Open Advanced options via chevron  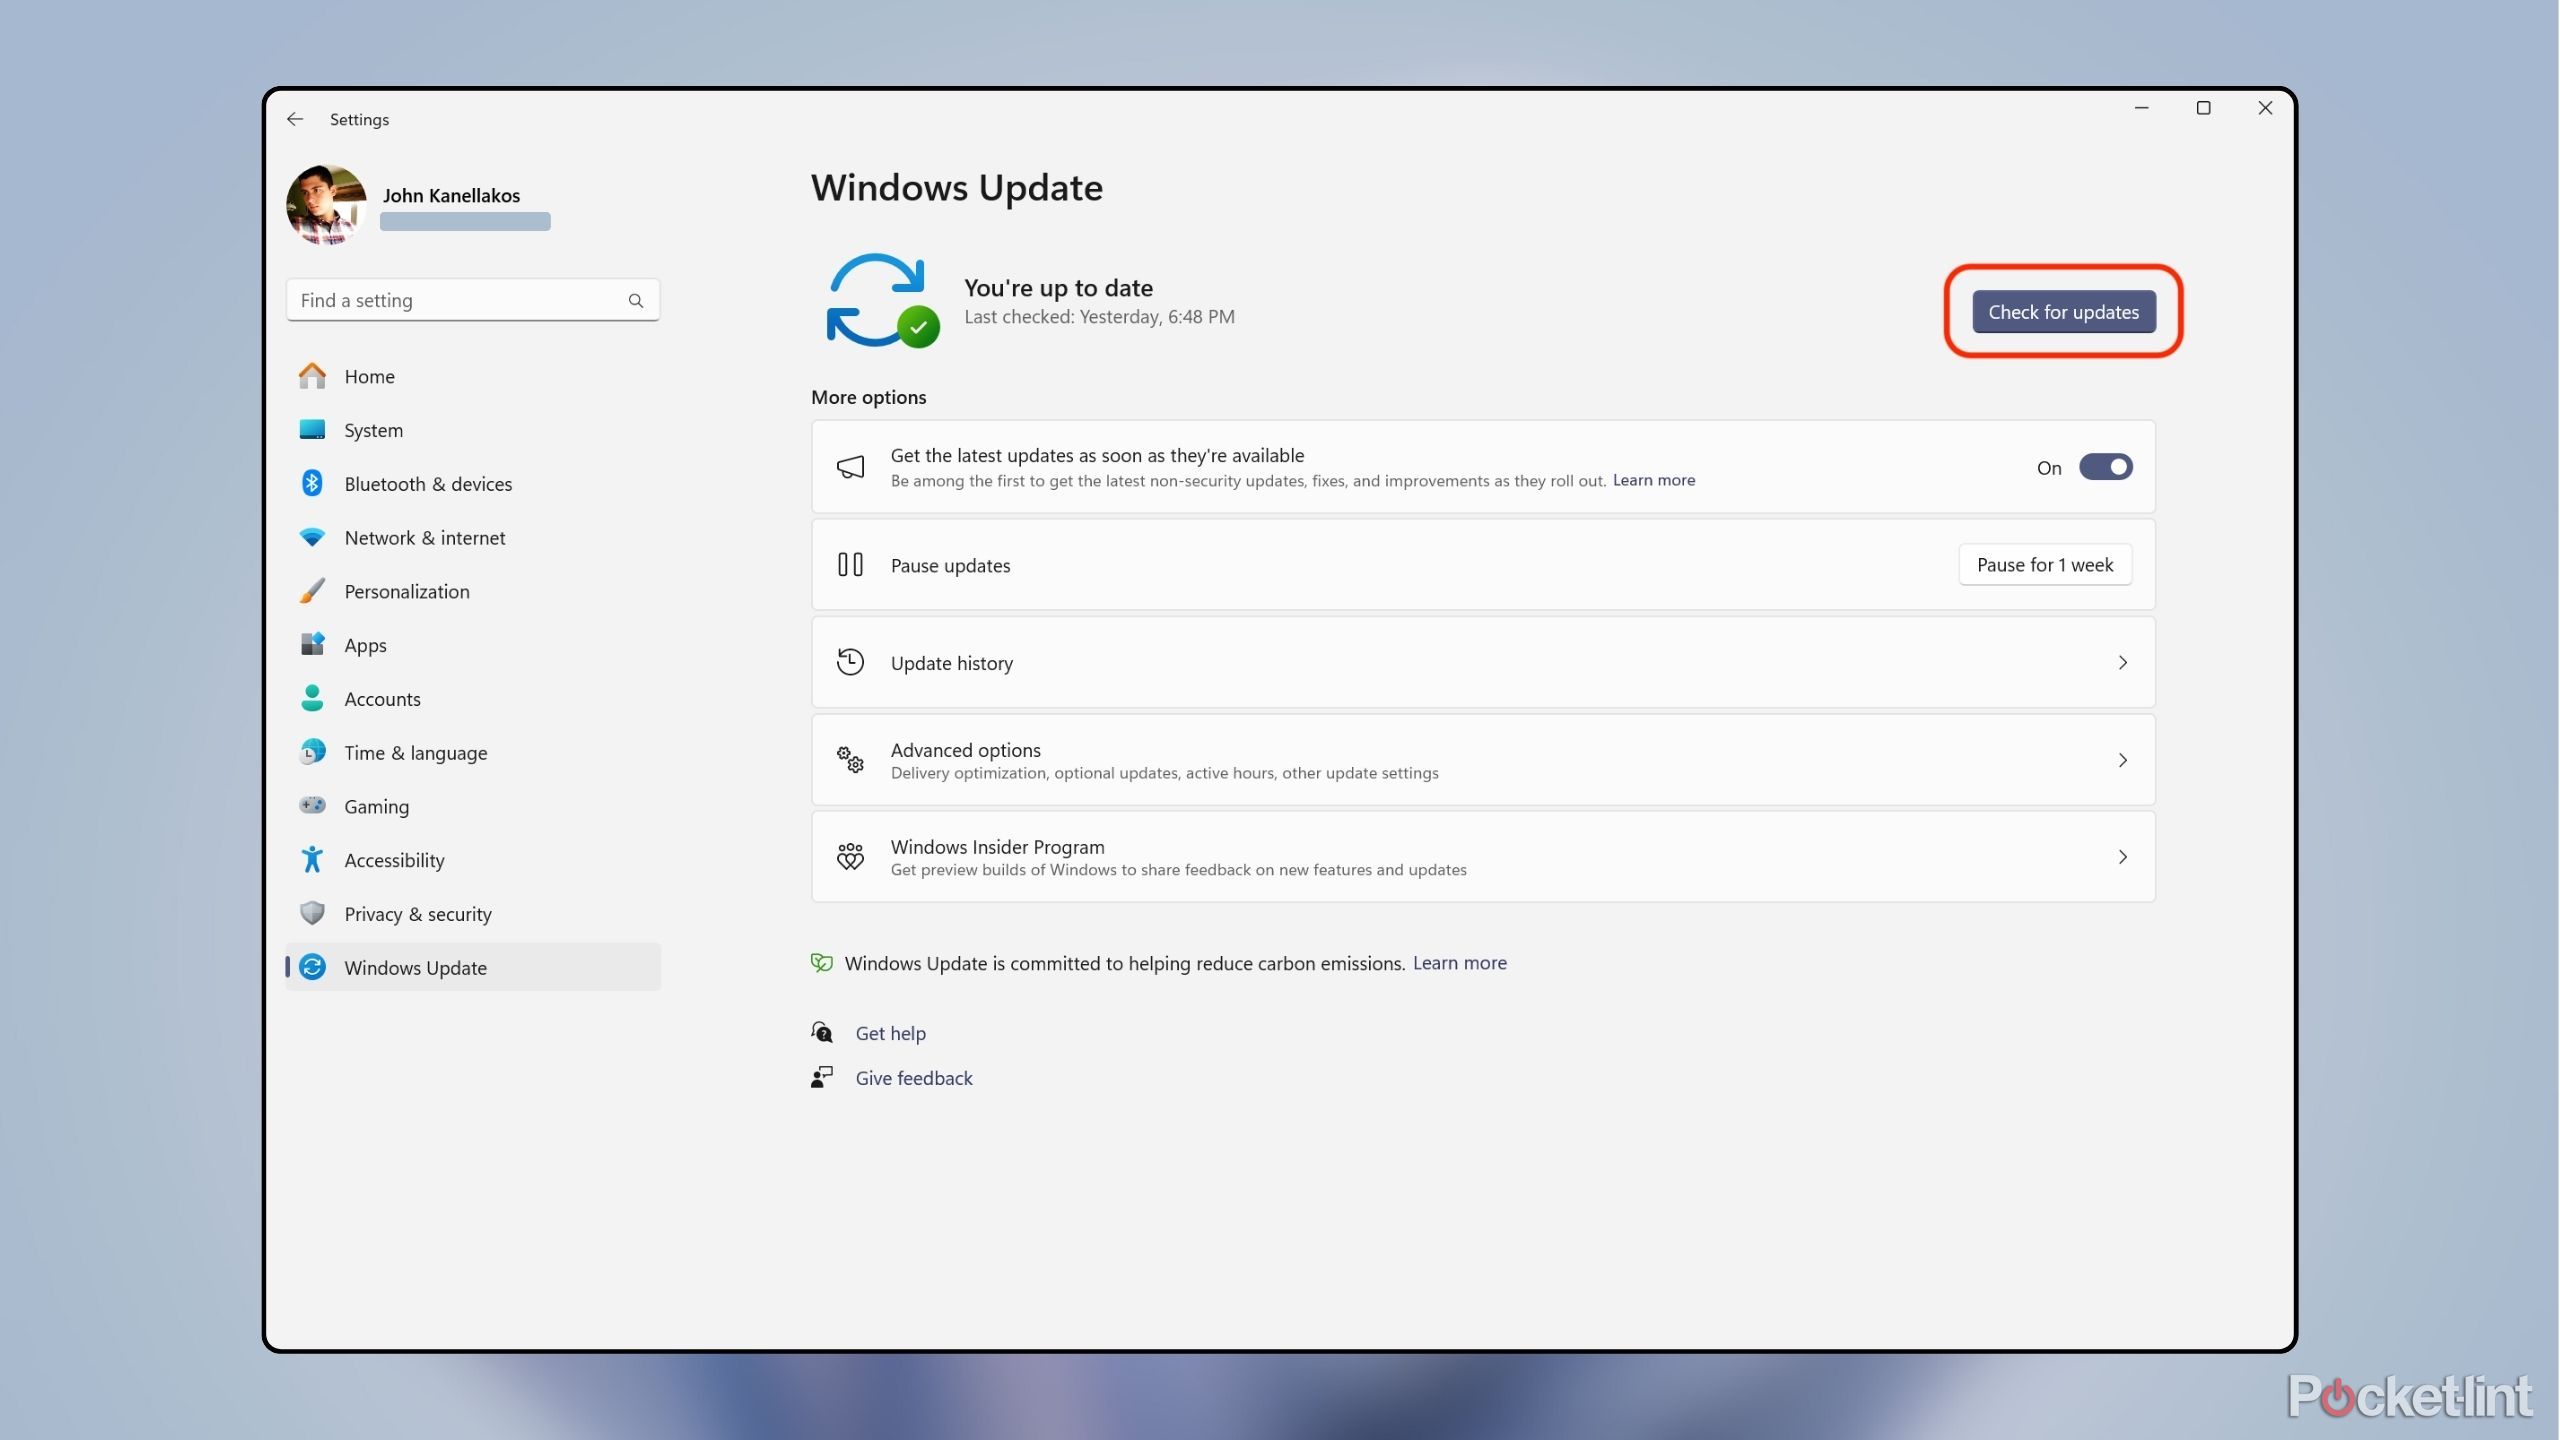pos(2122,760)
